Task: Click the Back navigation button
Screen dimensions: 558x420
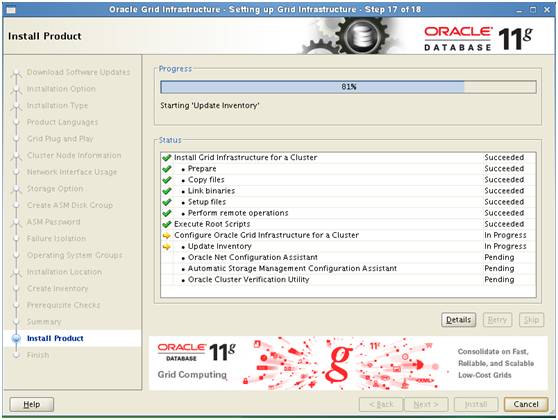Action: click(381, 404)
